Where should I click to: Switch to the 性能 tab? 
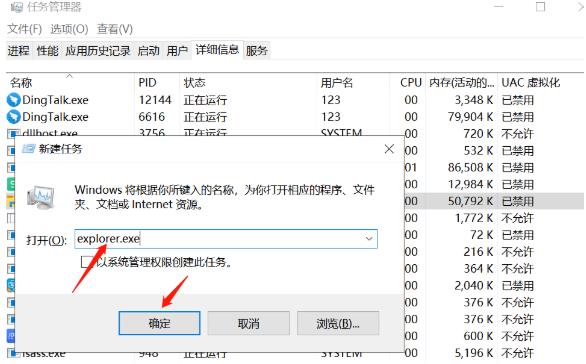pos(47,50)
